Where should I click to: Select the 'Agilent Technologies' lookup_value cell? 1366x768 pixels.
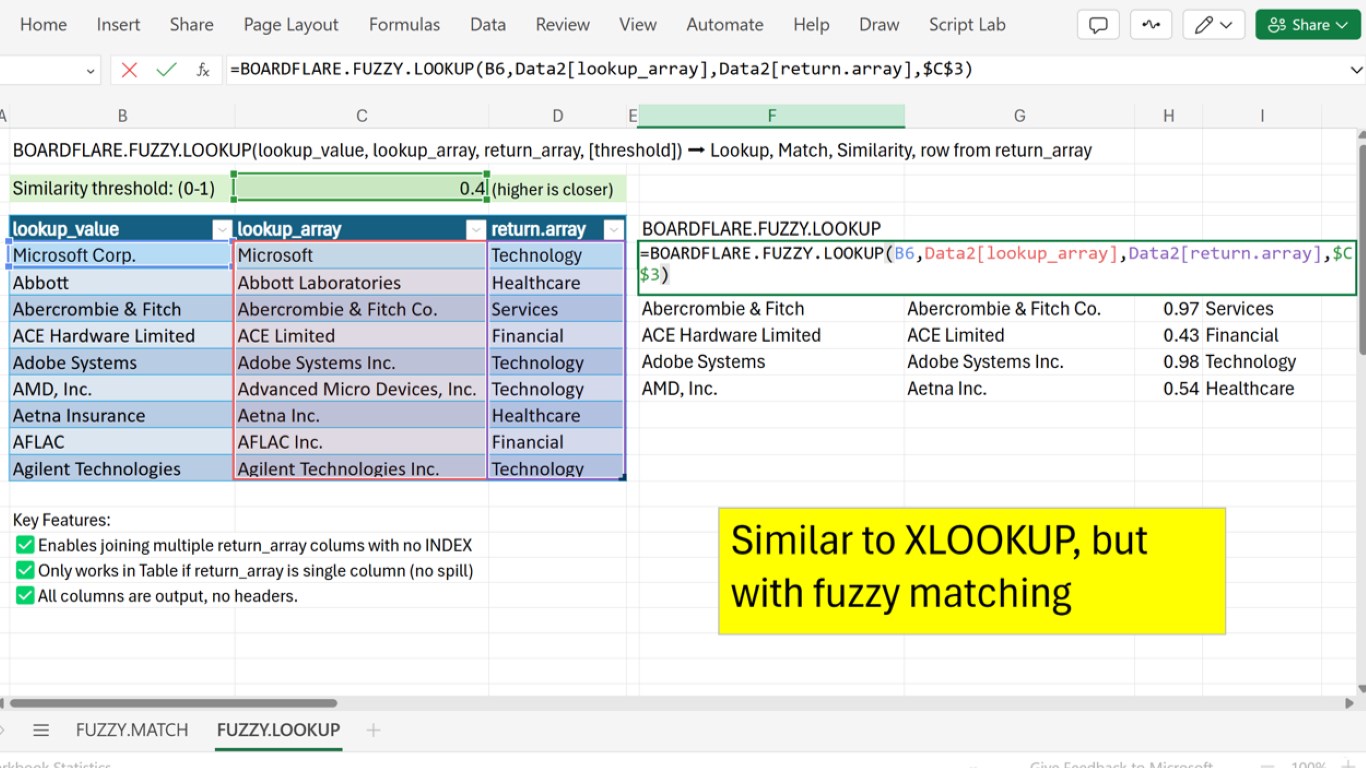coord(121,469)
